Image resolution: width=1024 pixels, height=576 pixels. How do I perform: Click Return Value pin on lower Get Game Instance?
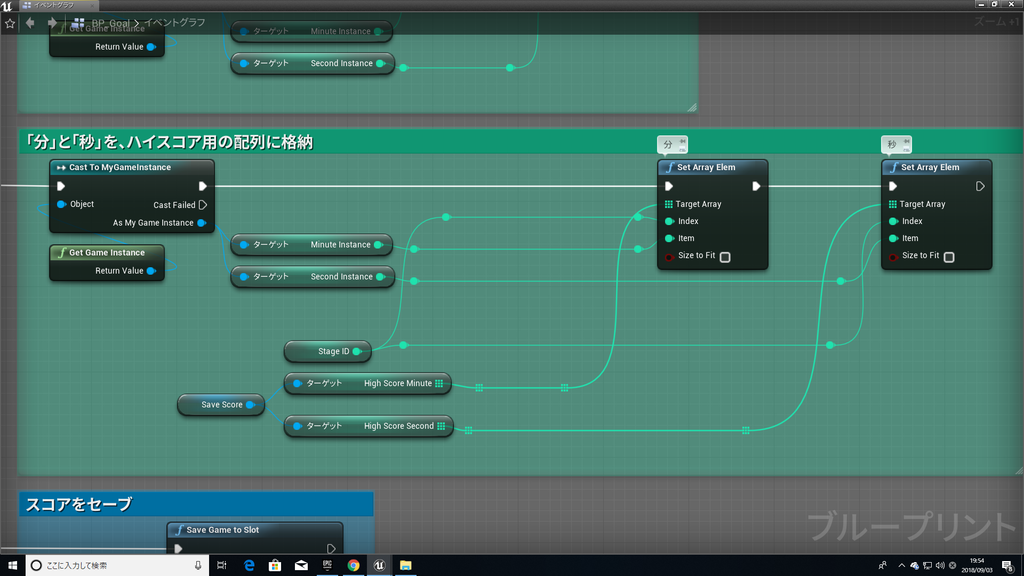(x=152, y=270)
